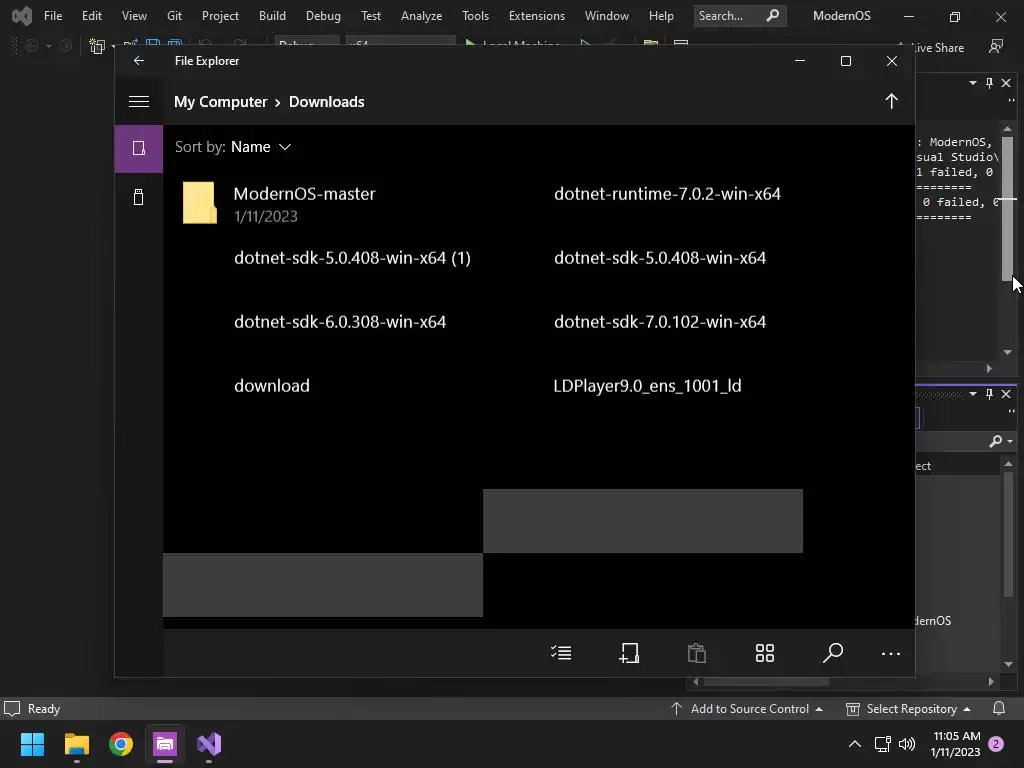
Task: Open the Extensions menu
Action: click(x=537, y=16)
